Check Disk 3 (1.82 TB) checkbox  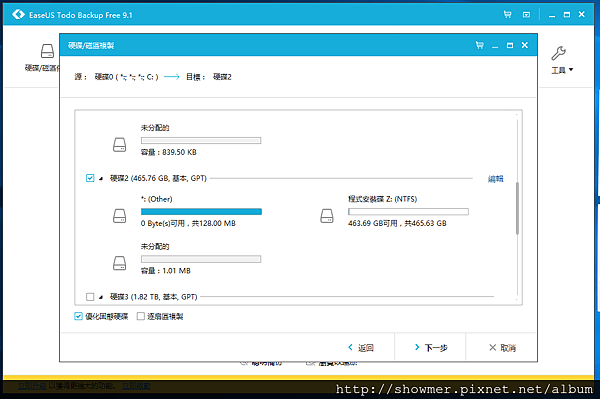[x=90, y=297]
